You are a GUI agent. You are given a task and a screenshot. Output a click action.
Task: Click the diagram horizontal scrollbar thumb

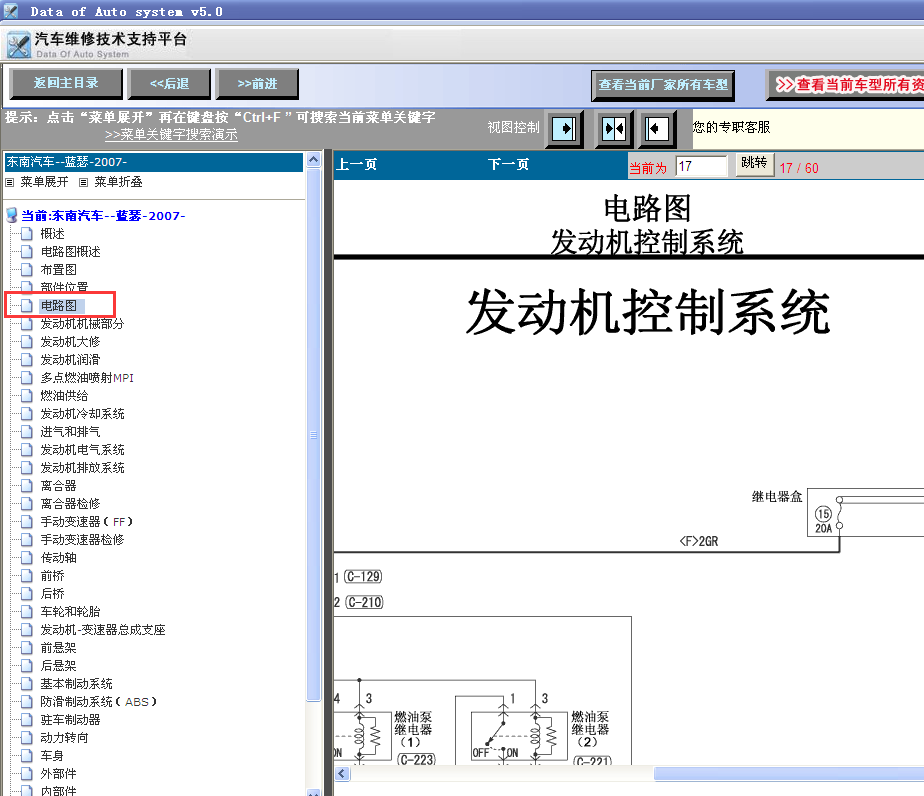789,774
